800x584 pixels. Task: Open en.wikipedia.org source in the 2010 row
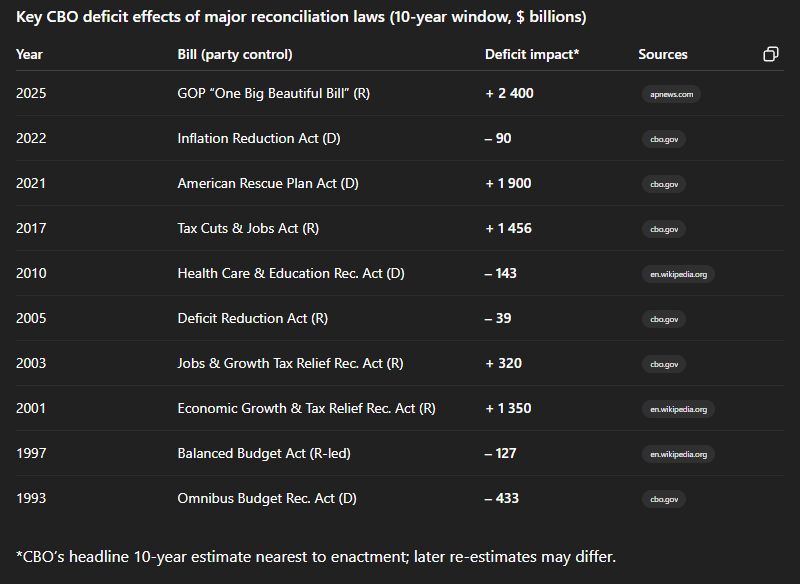click(x=678, y=274)
